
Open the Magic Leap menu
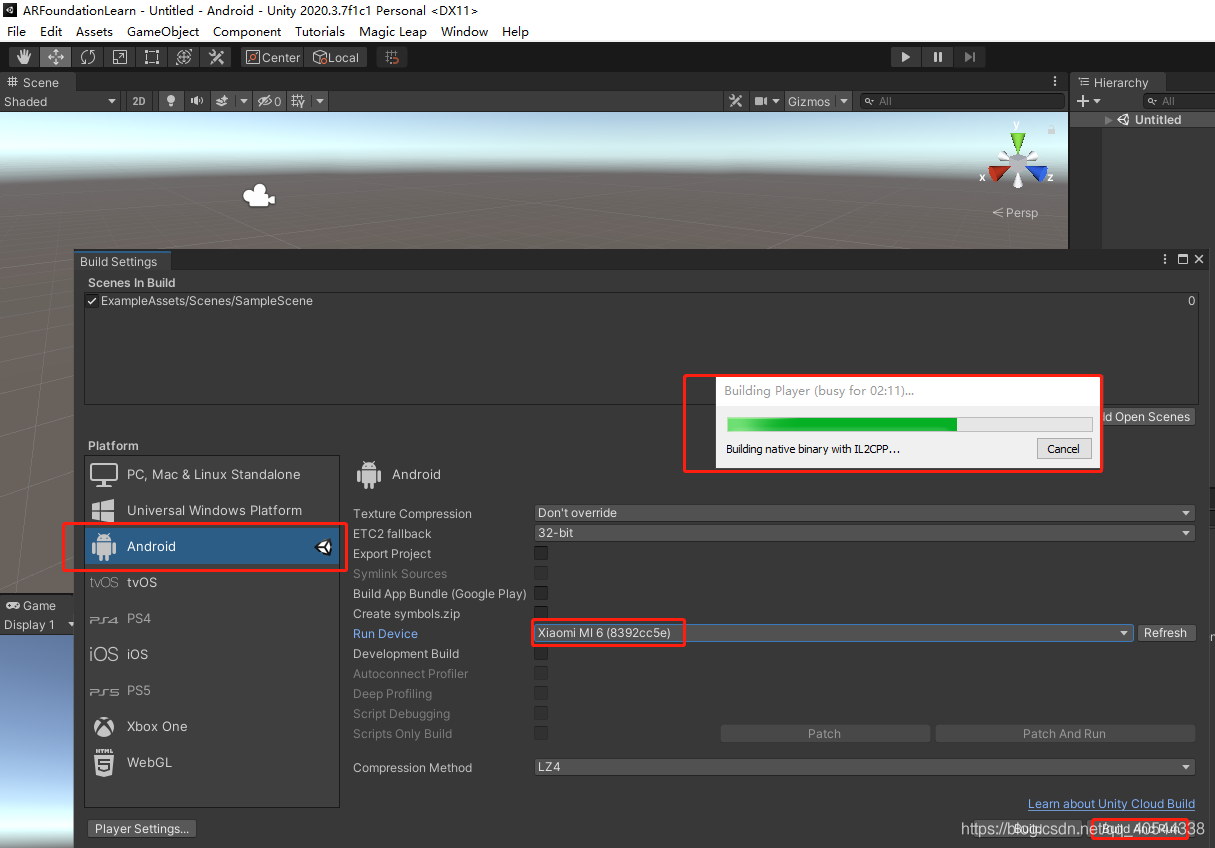point(393,32)
